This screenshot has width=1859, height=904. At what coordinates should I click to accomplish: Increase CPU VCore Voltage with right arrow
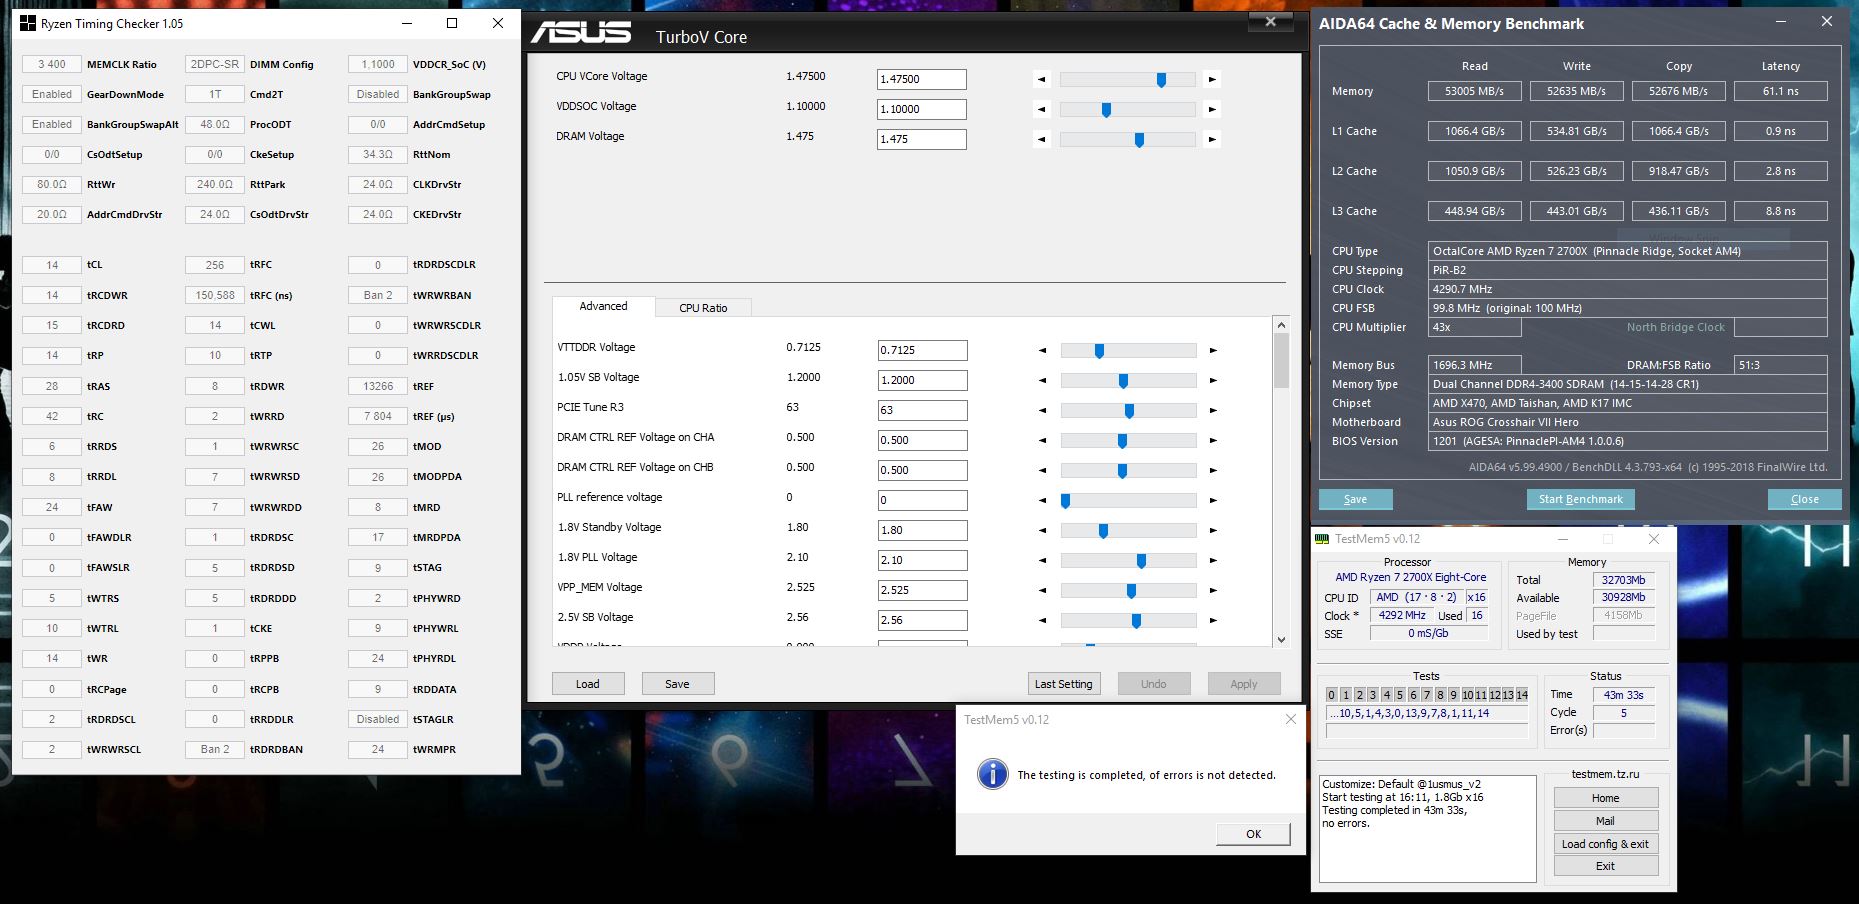1212,79
